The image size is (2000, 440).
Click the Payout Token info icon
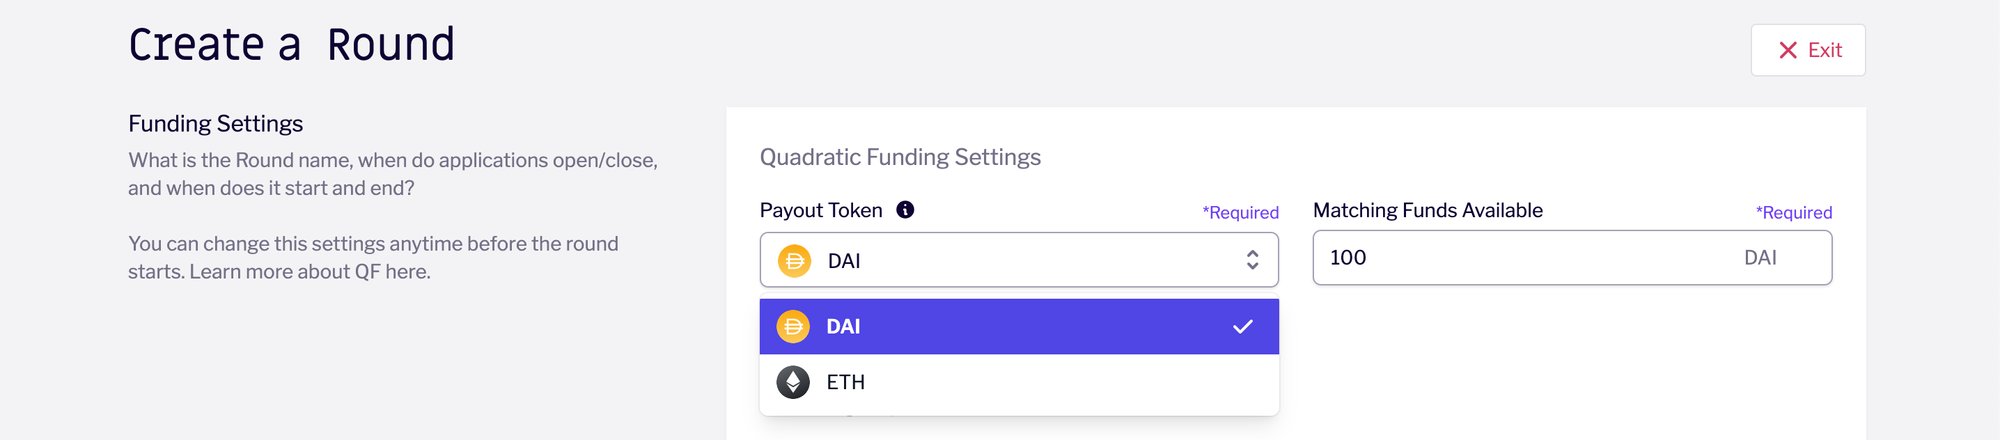pos(905,210)
